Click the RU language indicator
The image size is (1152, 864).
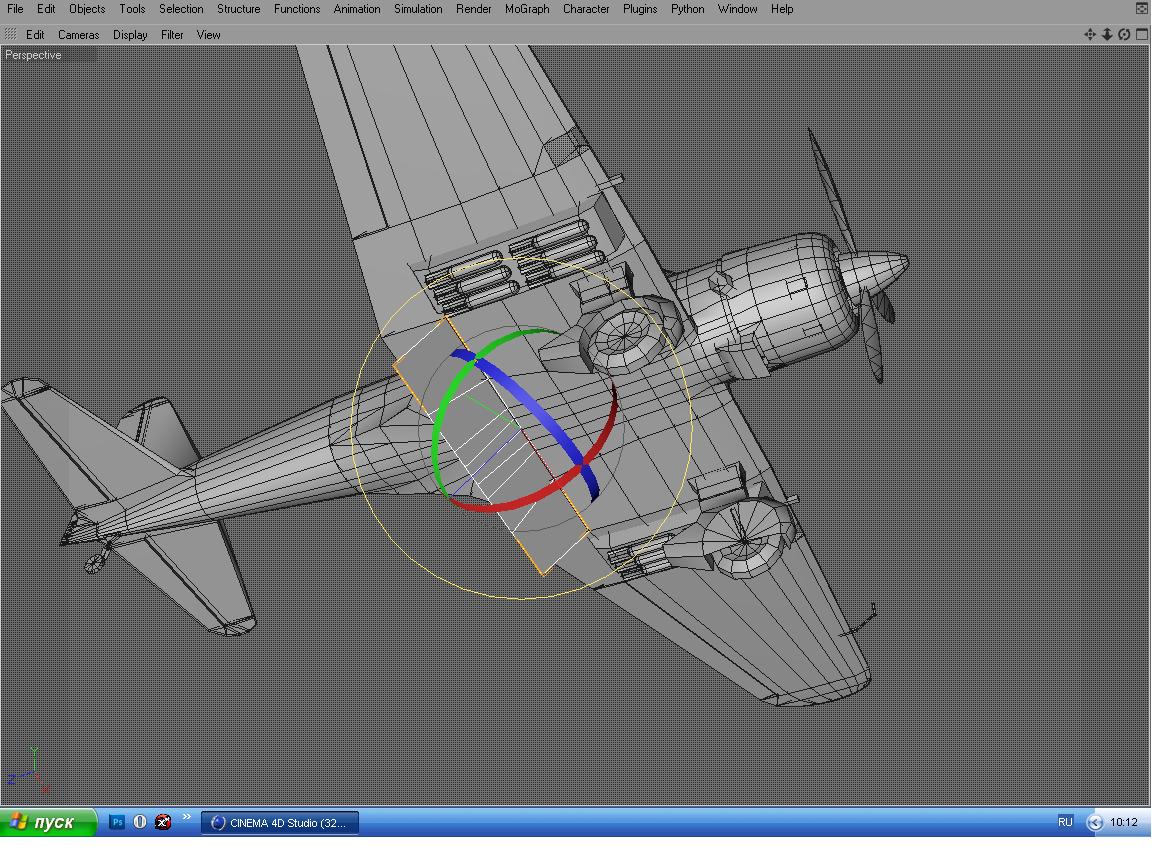coord(1065,822)
